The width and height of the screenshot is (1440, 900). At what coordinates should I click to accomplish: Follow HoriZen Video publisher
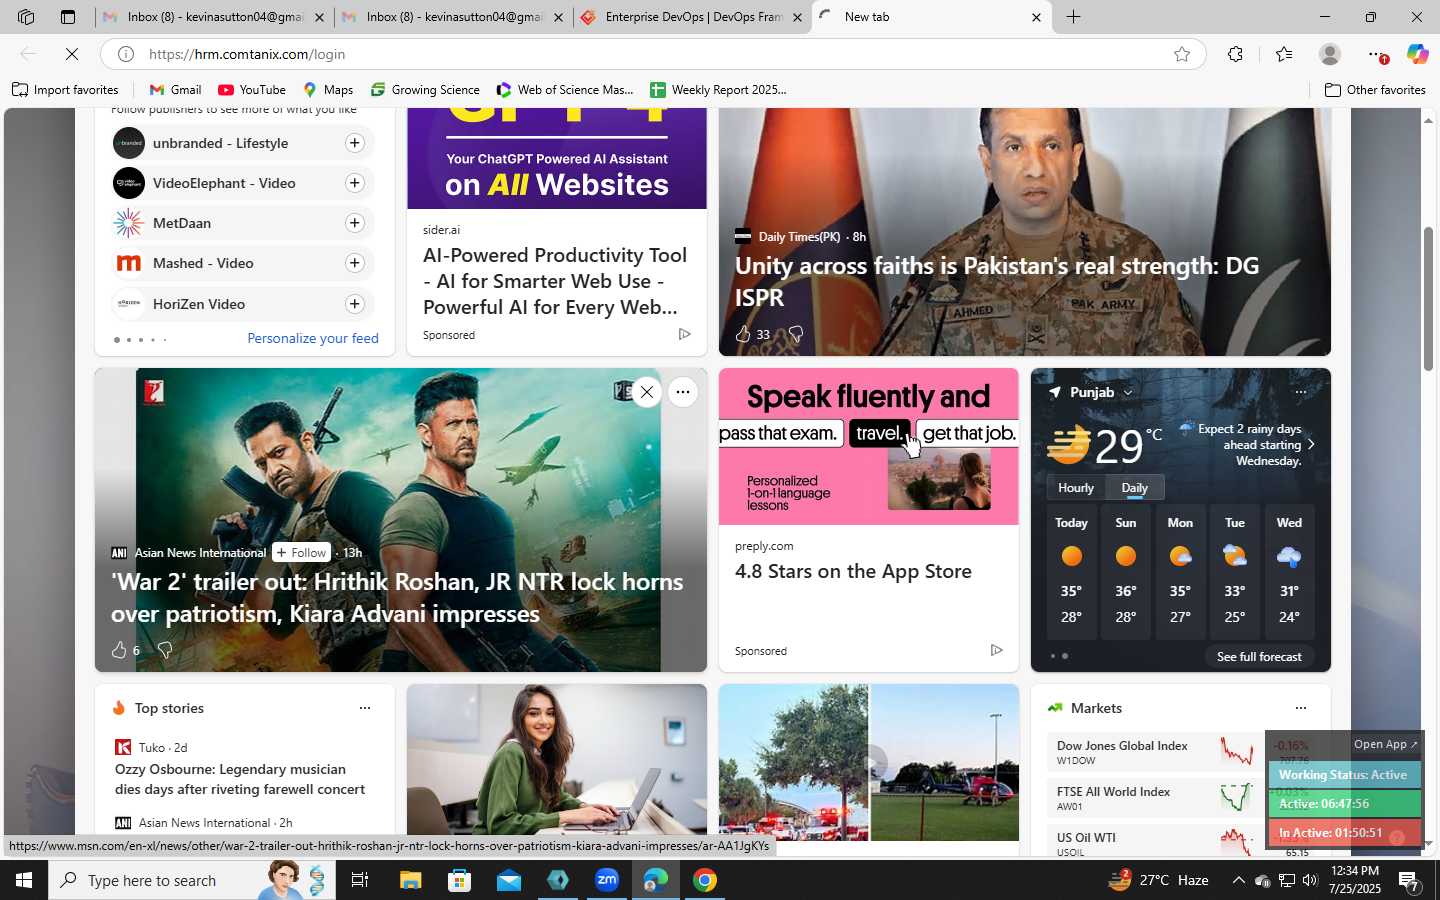click(x=354, y=304)
